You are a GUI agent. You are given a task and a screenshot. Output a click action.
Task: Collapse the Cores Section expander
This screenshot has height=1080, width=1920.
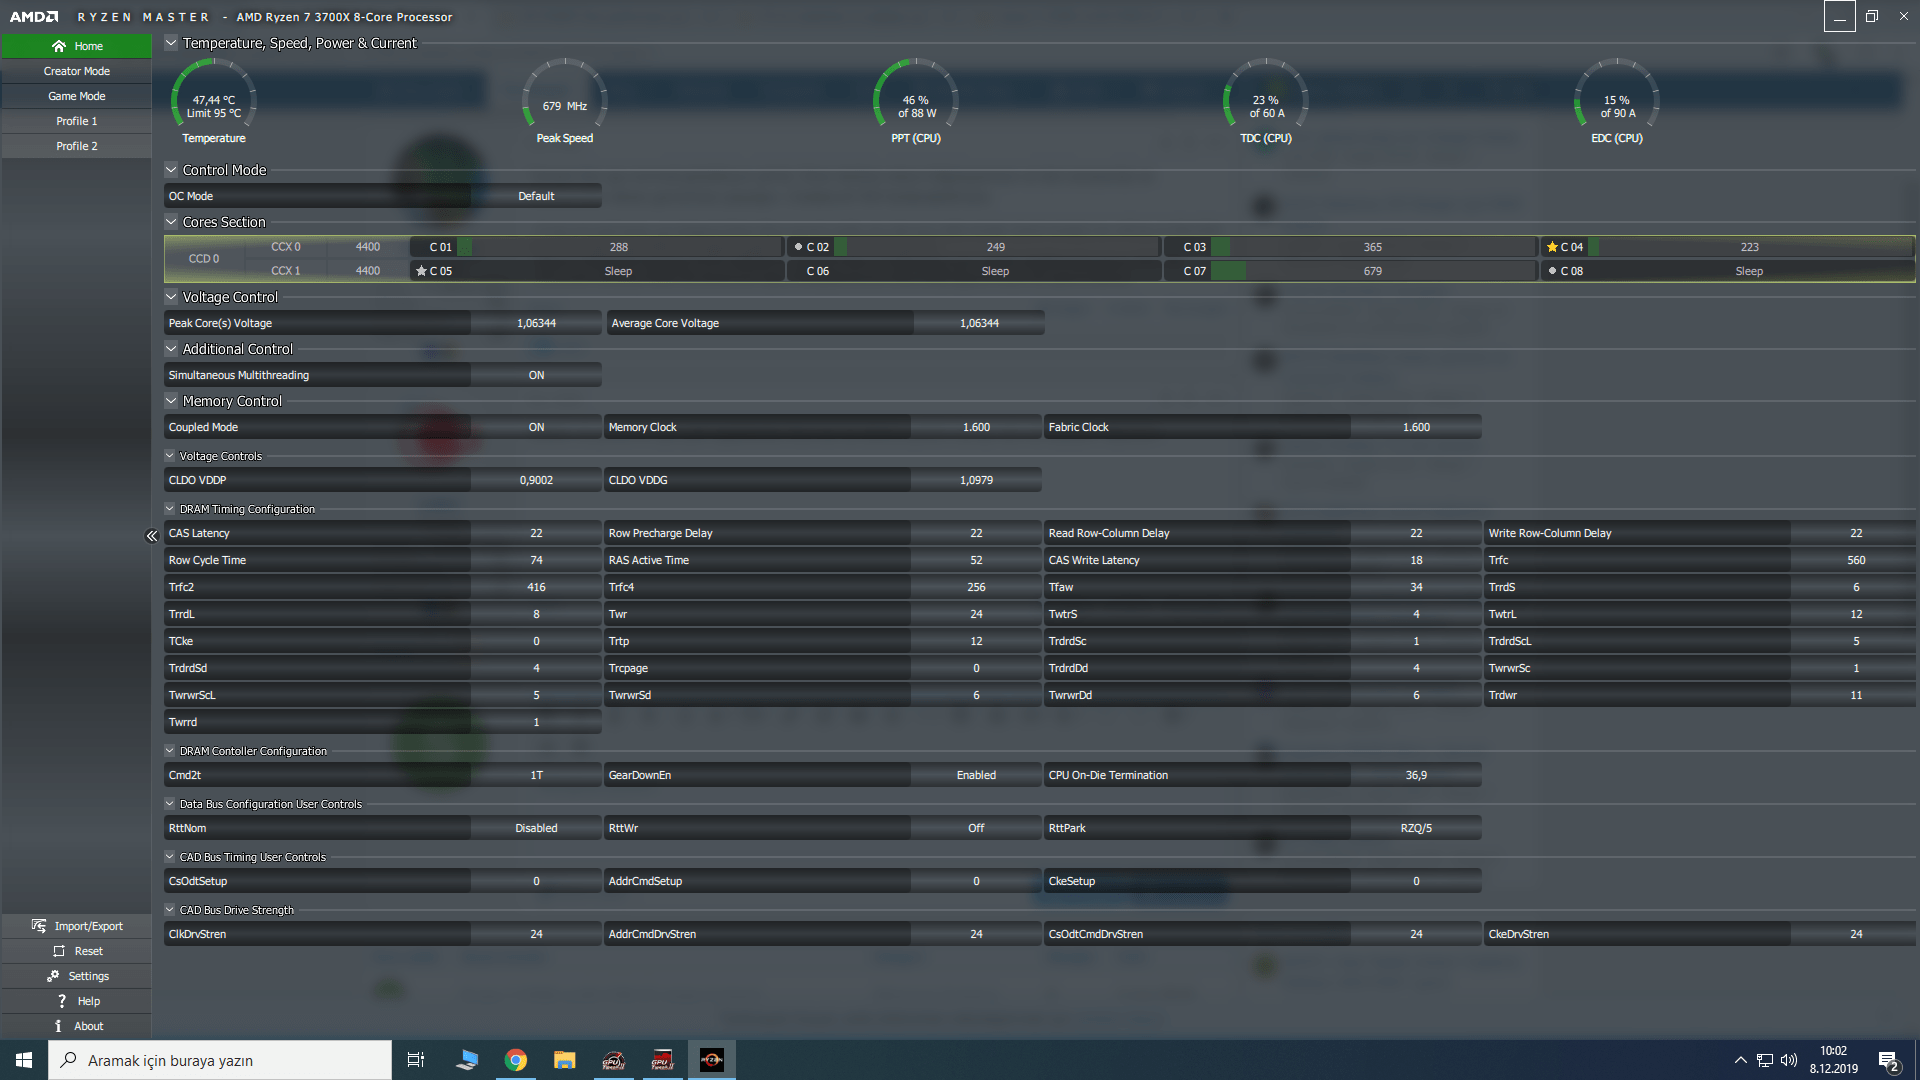click(171, 222)
